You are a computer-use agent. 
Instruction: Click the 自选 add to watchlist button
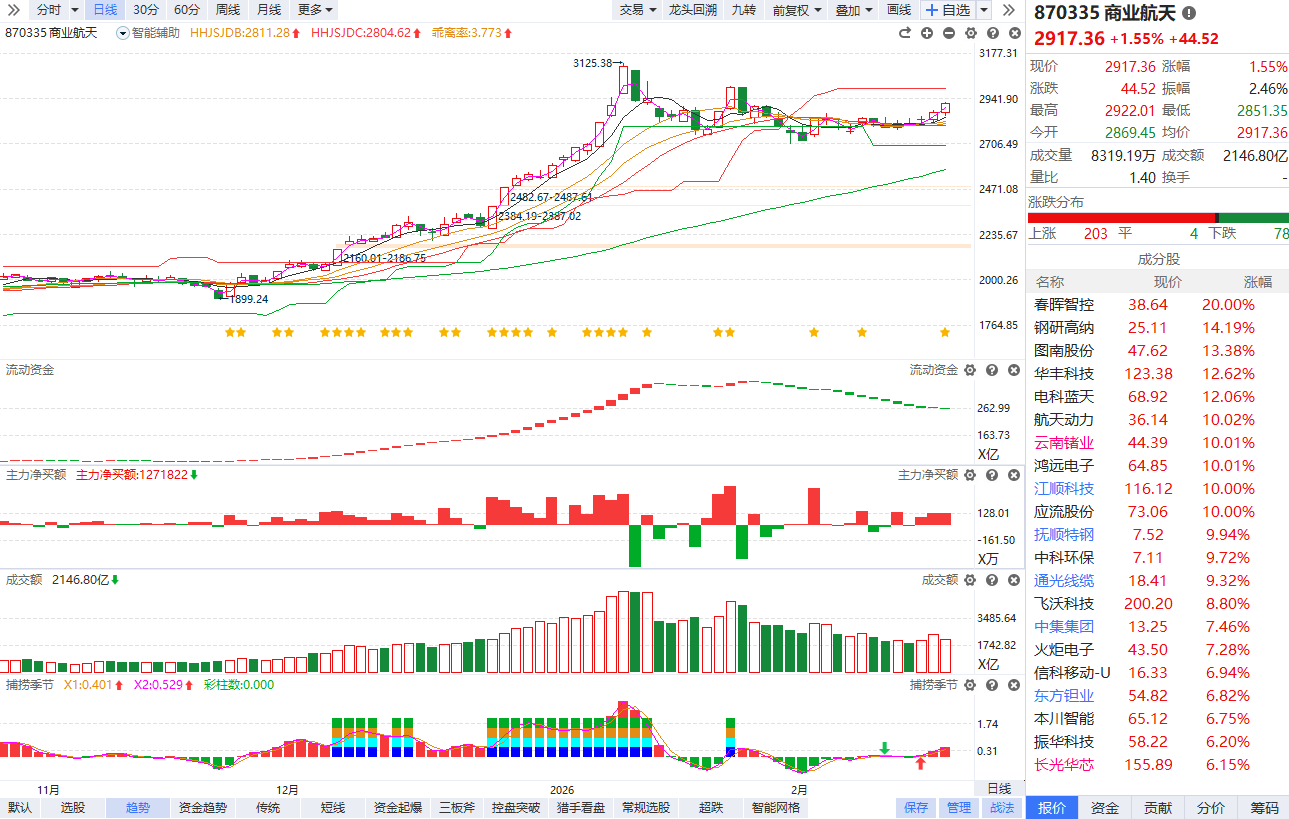947,10
